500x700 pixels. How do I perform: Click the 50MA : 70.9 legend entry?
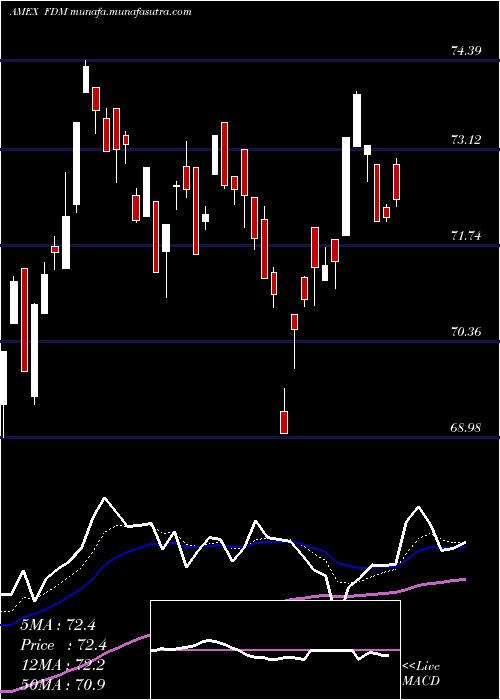(63, 684)
